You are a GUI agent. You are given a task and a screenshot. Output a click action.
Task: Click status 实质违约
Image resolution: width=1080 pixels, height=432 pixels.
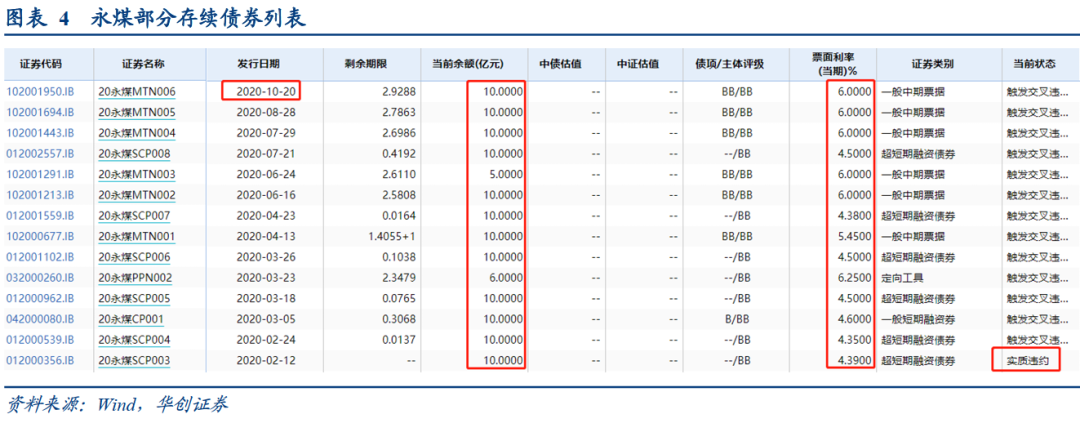1028,360
